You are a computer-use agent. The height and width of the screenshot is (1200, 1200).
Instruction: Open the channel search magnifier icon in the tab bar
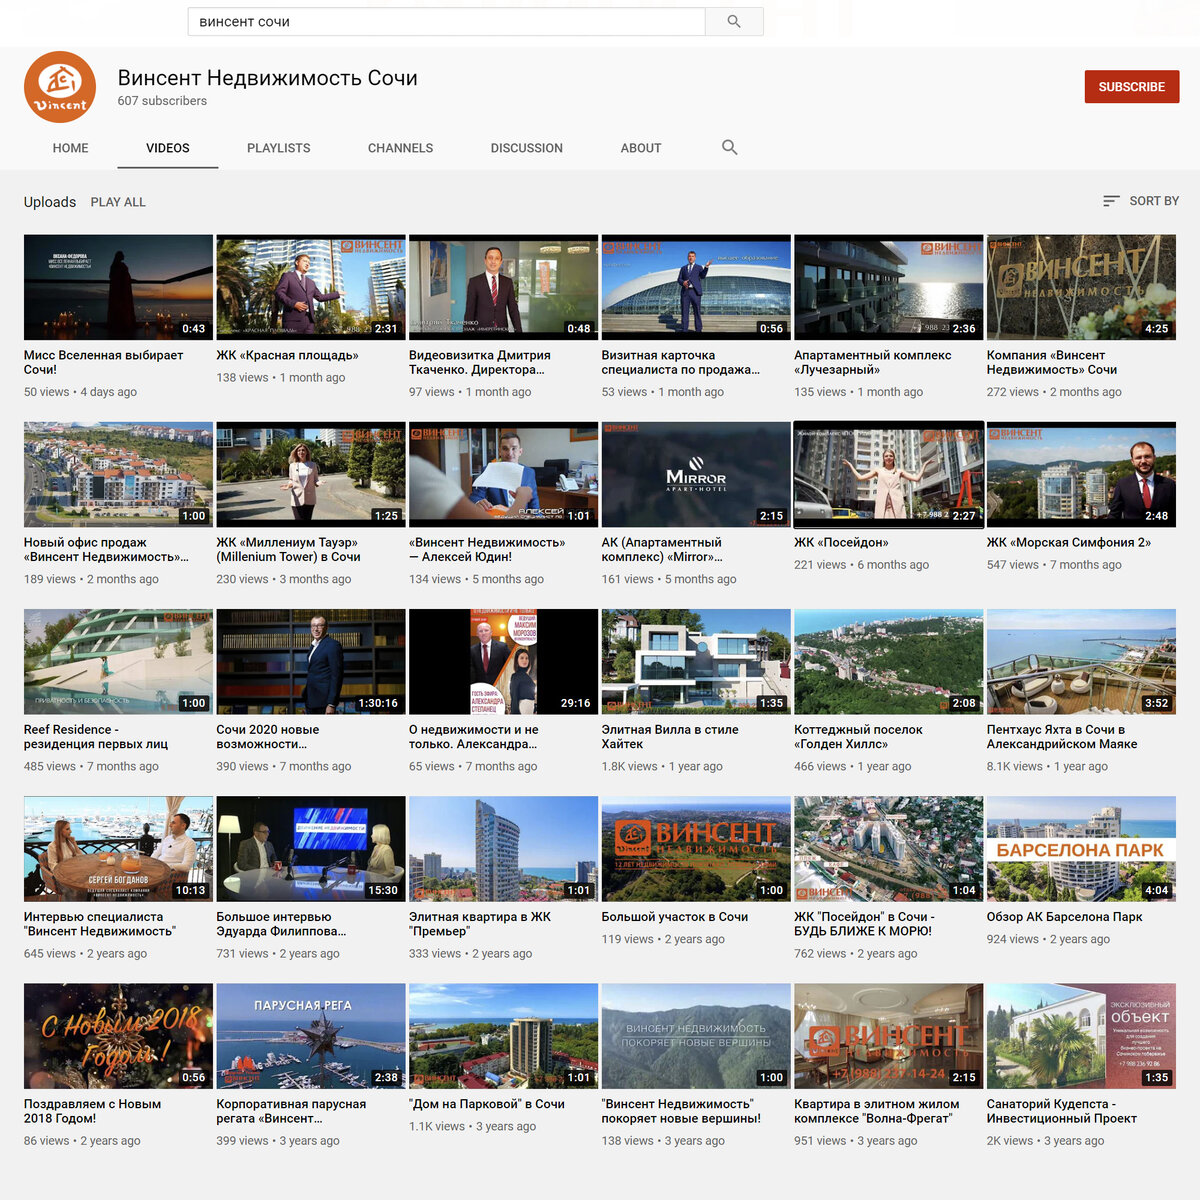pyautogui.click(x=730, y=147)
